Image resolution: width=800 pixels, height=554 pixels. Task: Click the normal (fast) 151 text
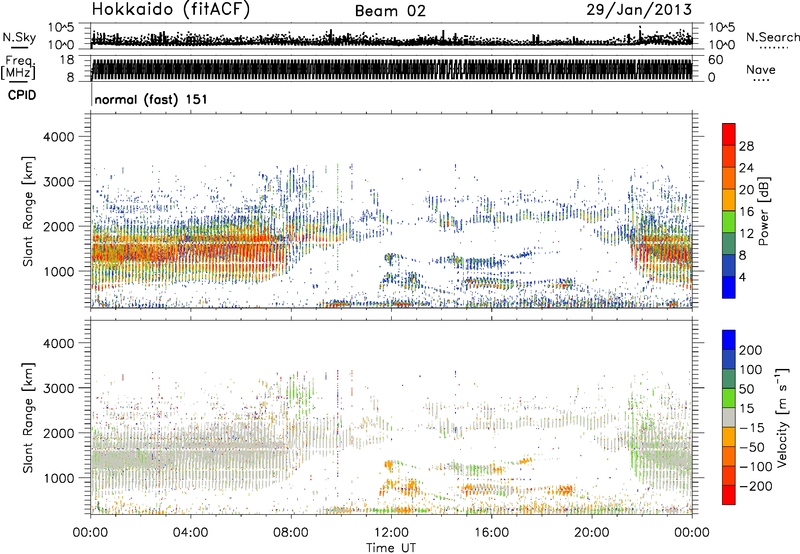(151, 99)
